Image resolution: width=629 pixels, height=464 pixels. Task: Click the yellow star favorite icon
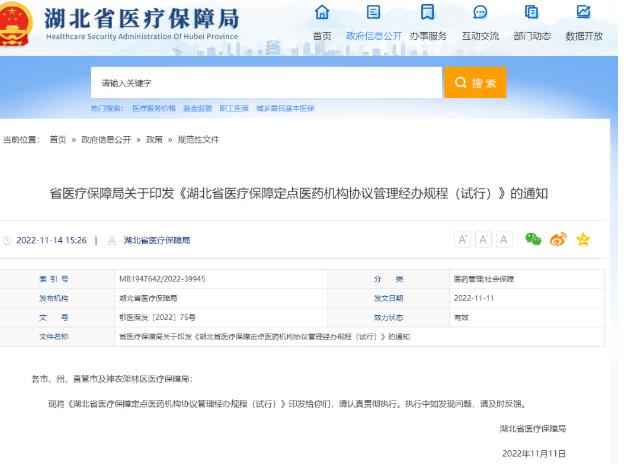click(x=583, y=239)
